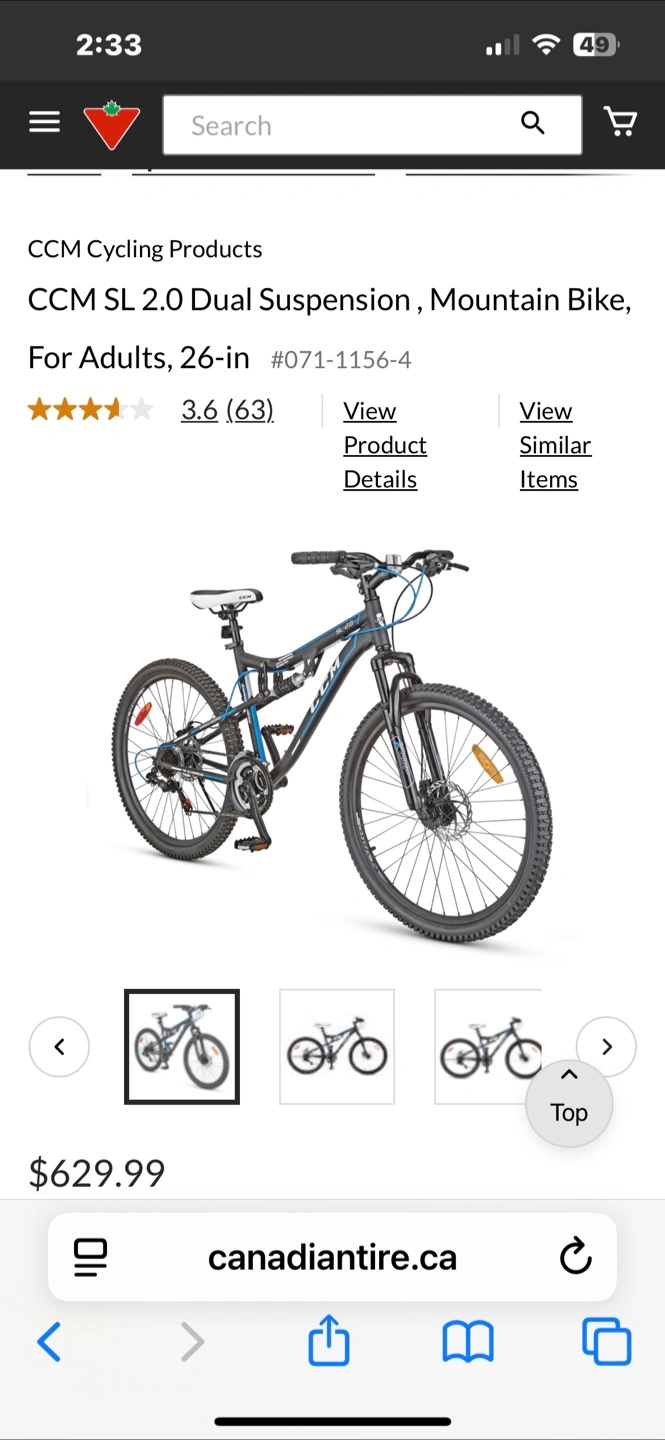The width and height of the screenshot is (665, 1440).
Task: Open the shopping cart
Action: (x=621, y=122)
